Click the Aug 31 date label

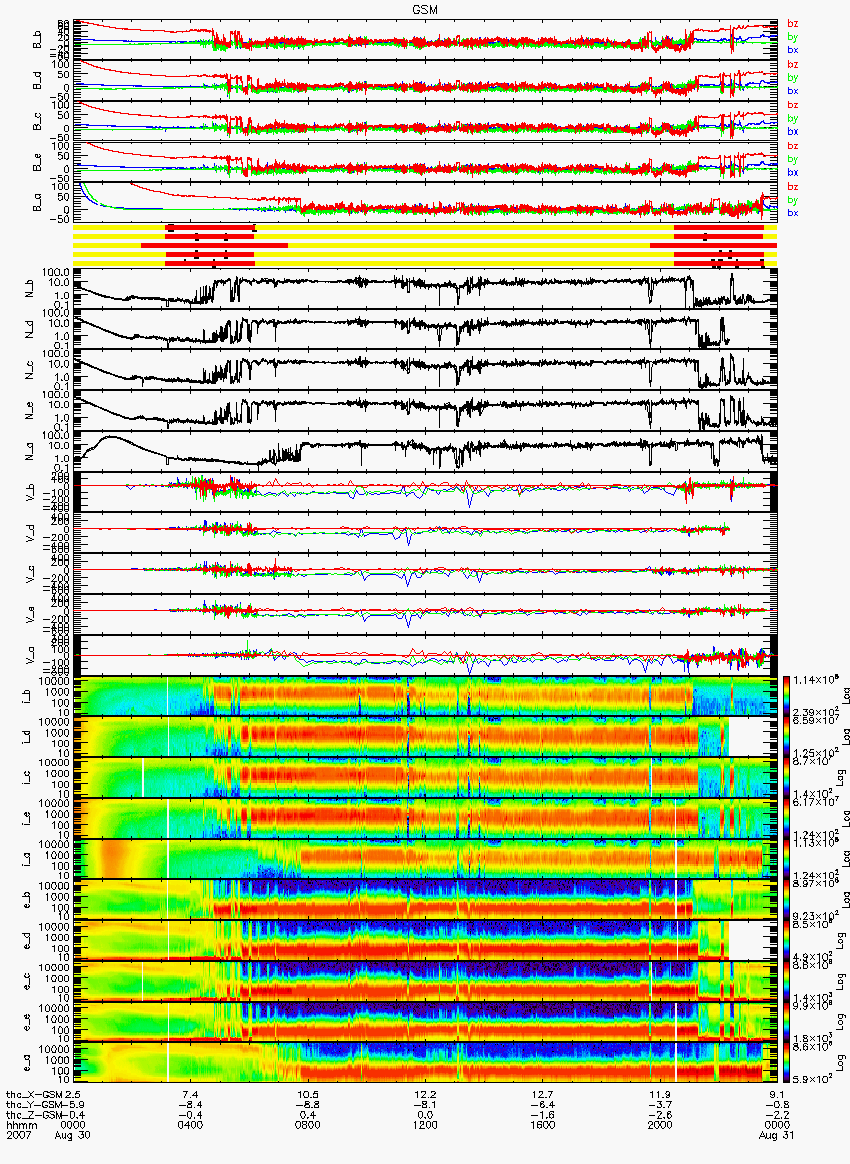coord(777,1134)
